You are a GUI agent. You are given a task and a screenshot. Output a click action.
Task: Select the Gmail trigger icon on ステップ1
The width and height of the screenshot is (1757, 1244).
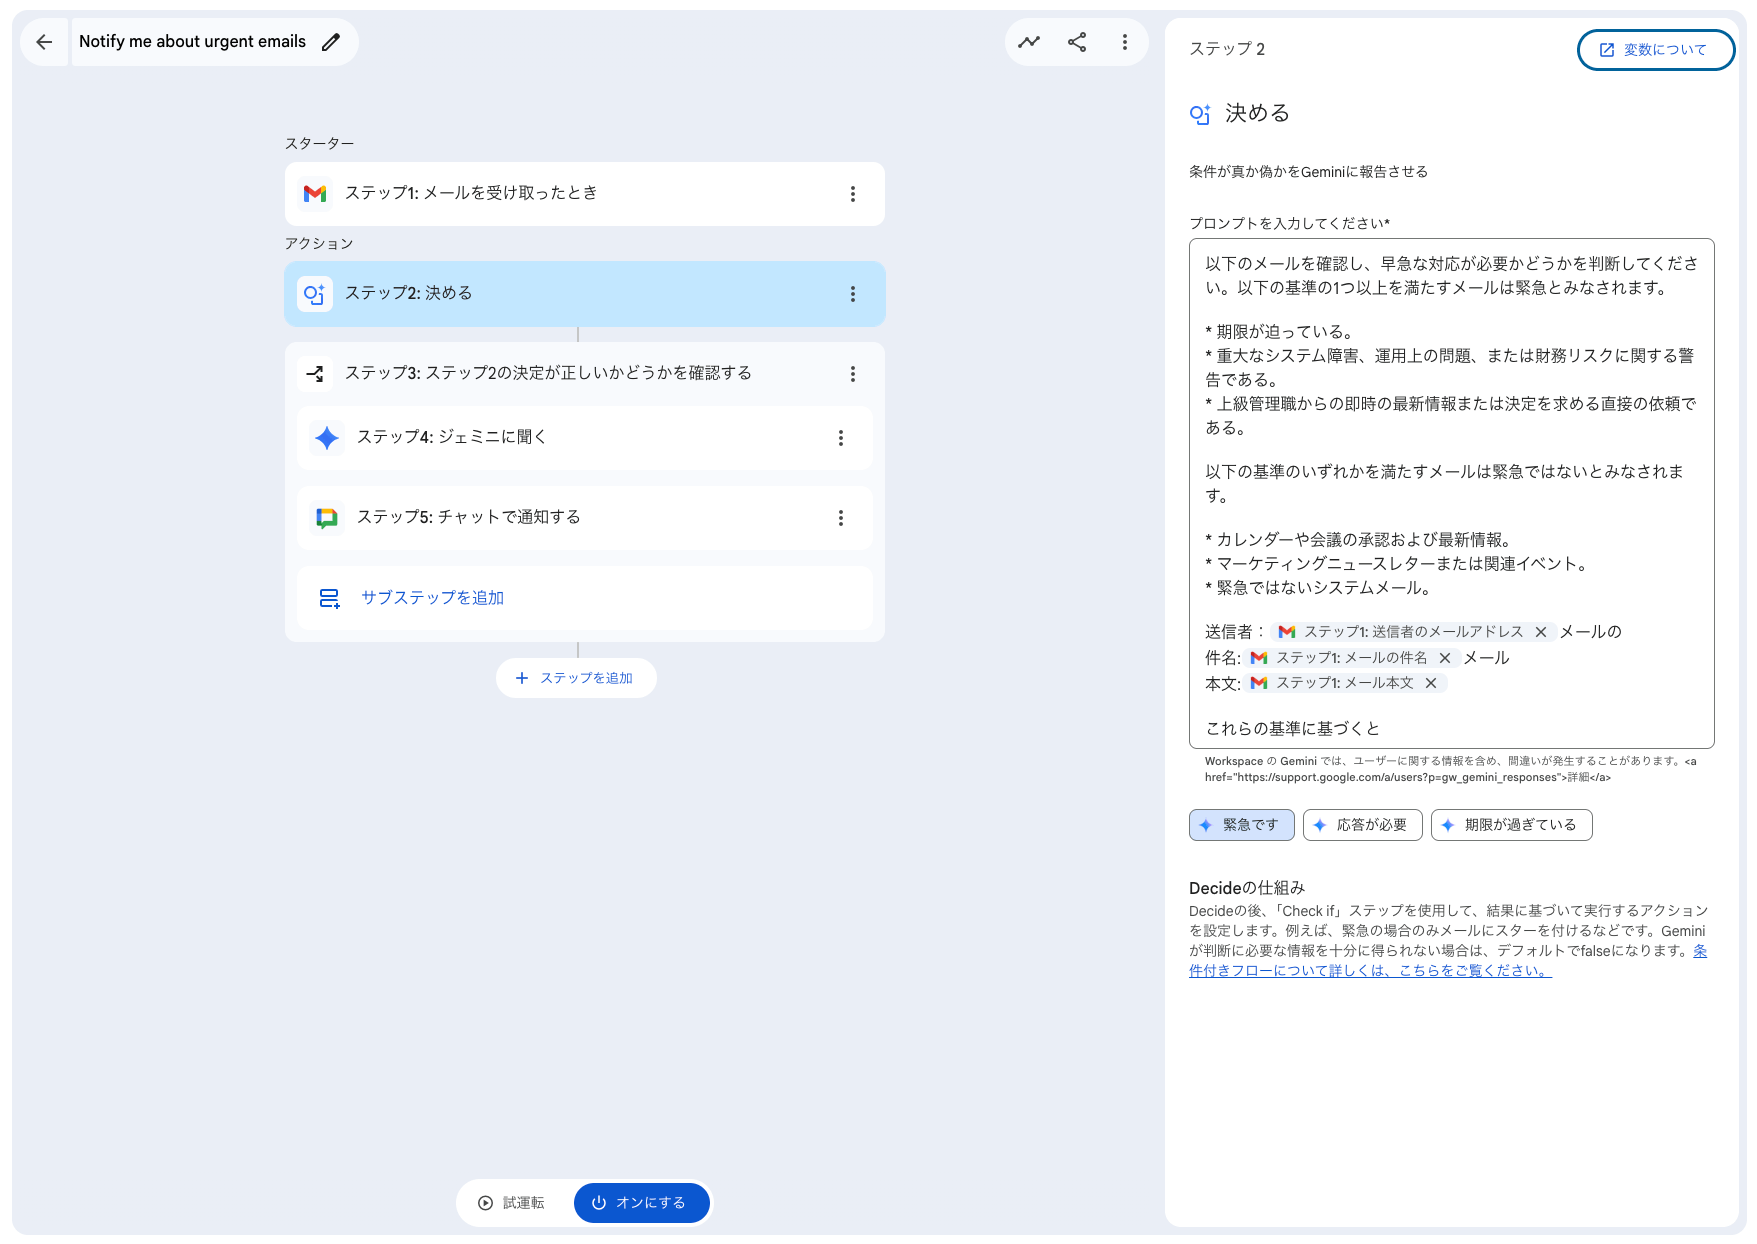[315, 194]
